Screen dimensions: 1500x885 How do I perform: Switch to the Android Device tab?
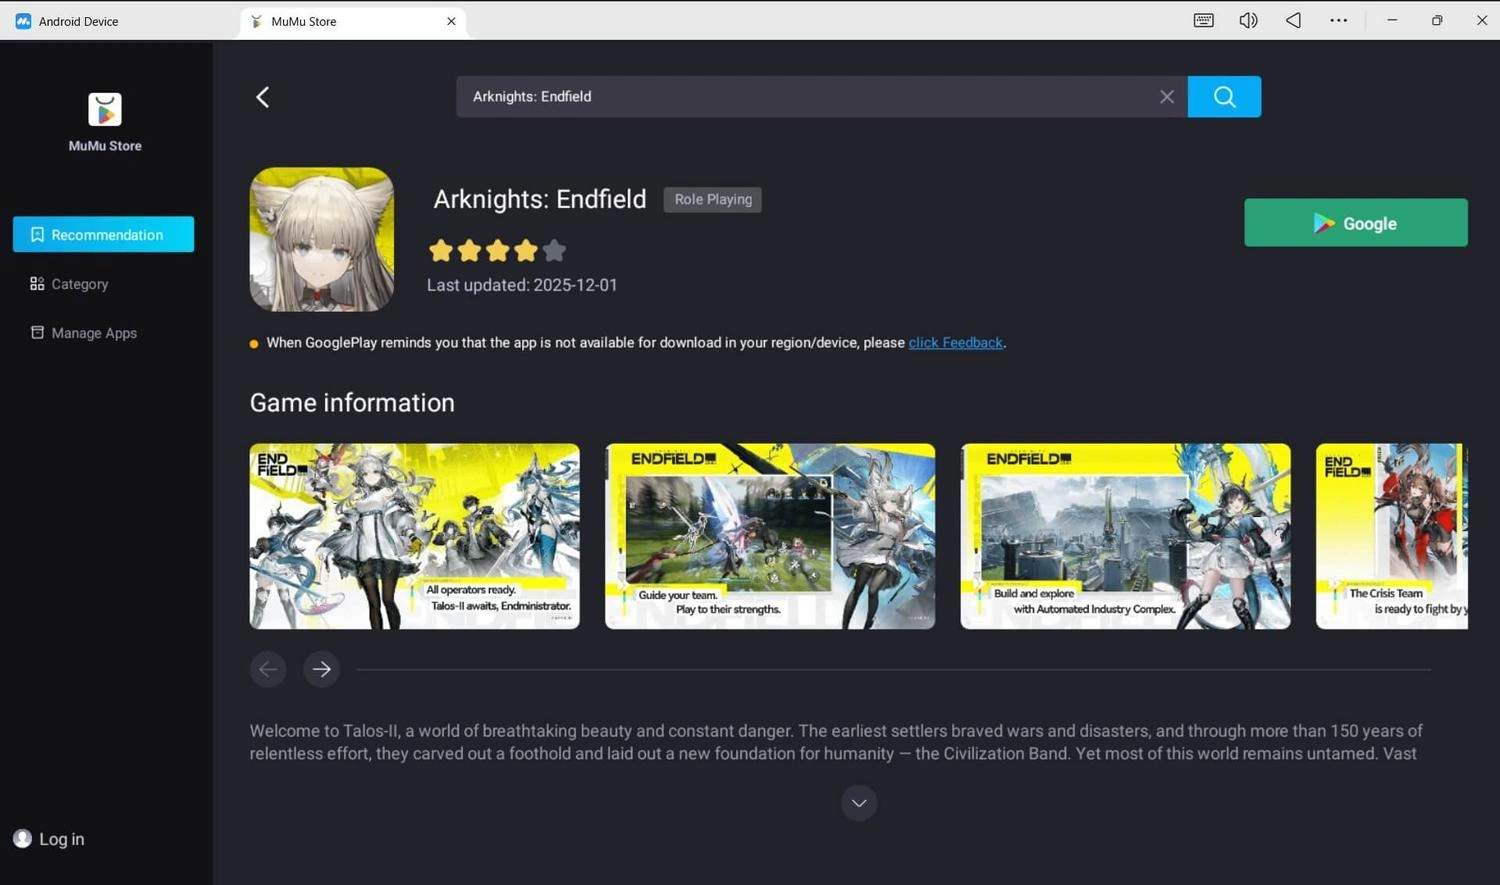point(78,20)
